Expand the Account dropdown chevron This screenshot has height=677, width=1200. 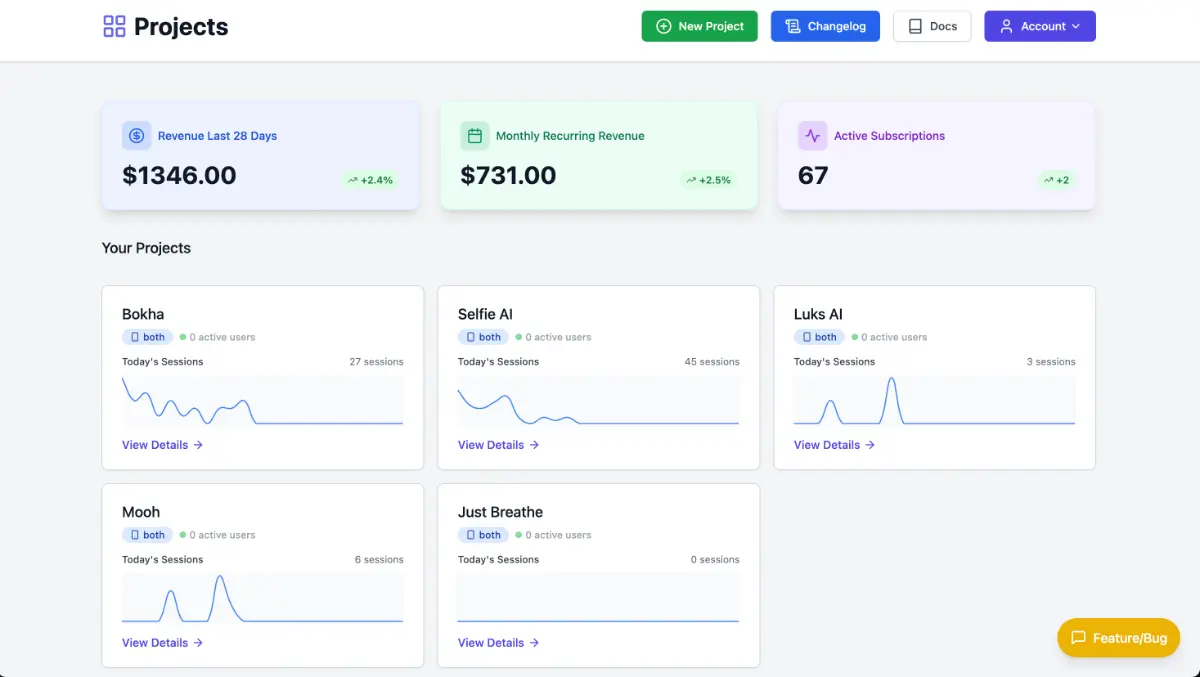[x=1076, y=26]
